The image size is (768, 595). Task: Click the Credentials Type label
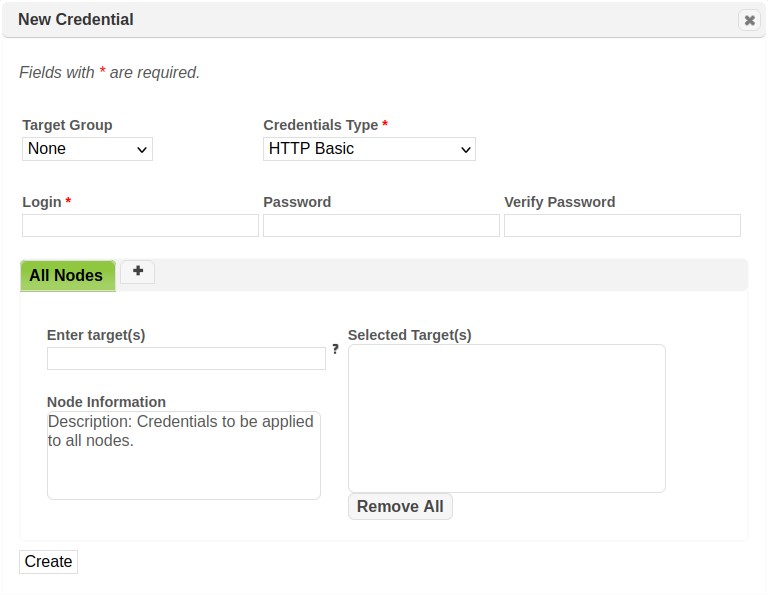tap(320, 125)
